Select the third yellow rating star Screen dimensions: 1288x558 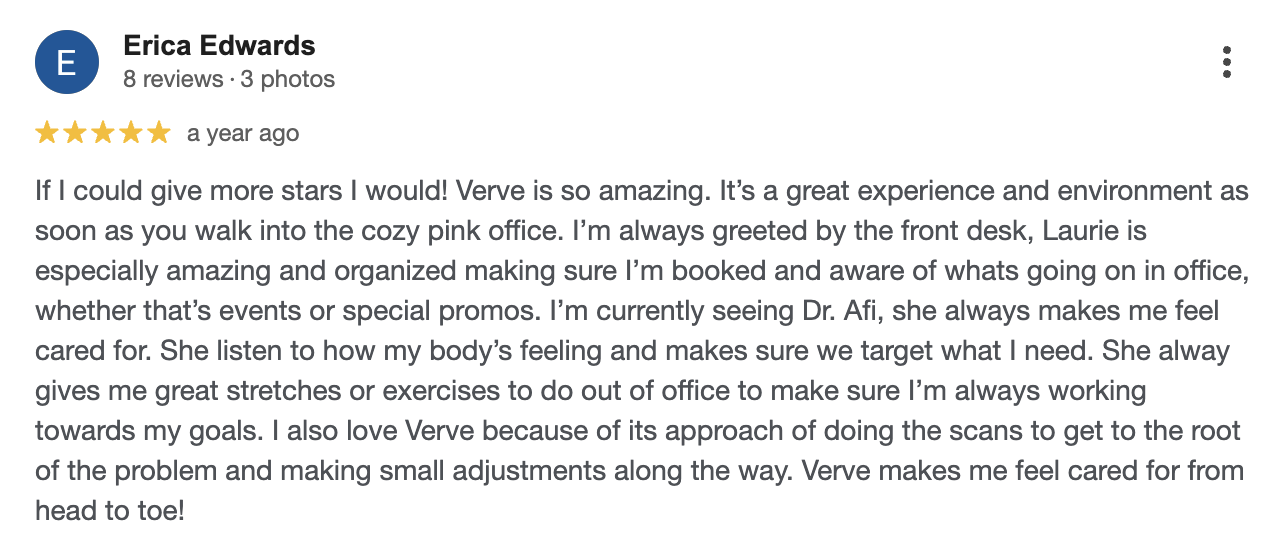103,133
